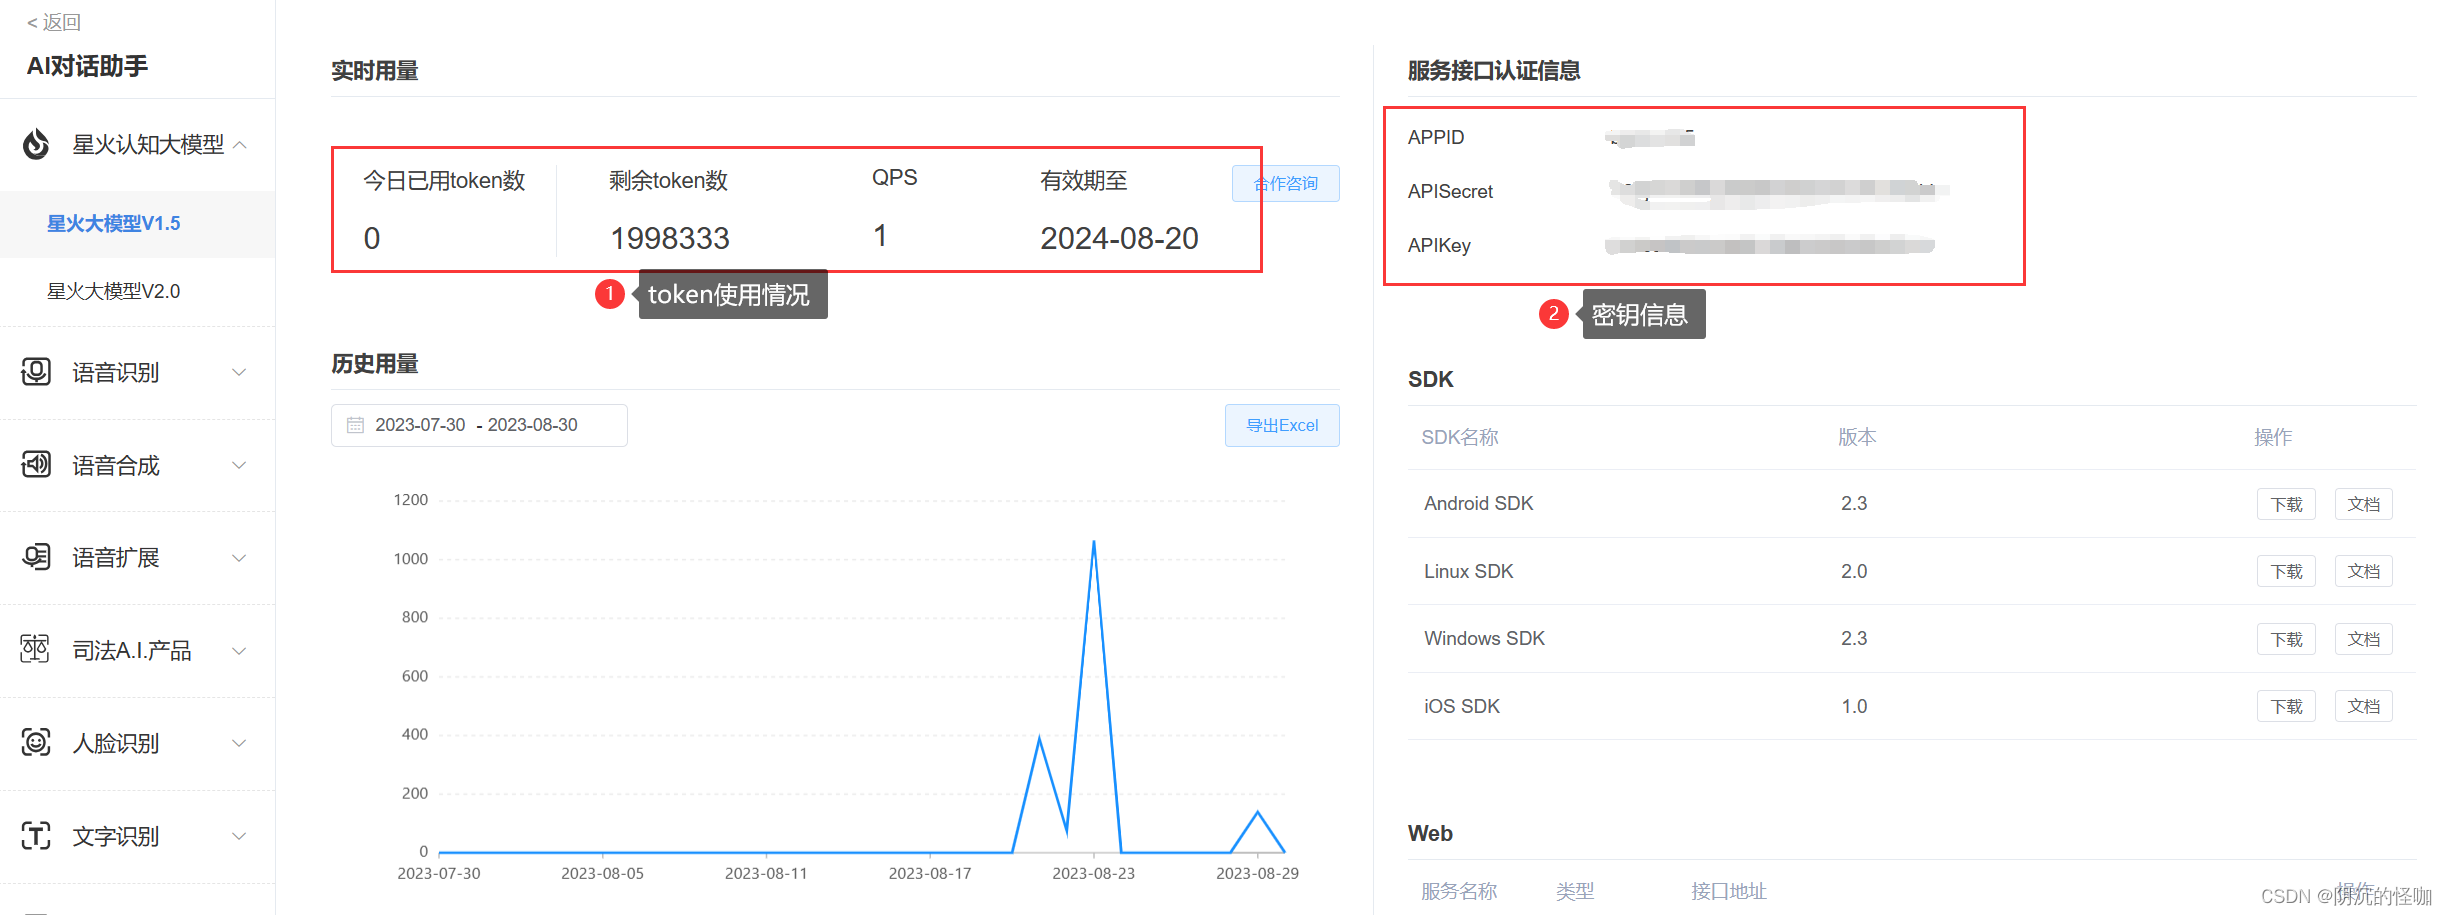Click the 合作咨询 button
2447x915 pixels.
(x=1285, y=184)
